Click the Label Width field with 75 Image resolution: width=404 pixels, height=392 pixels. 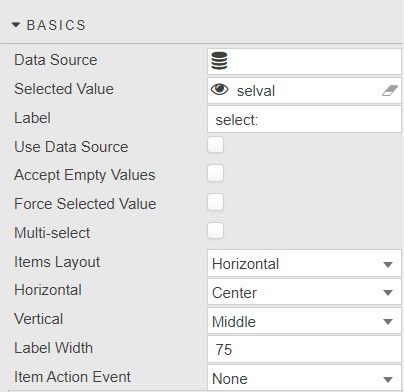[304, 349]
